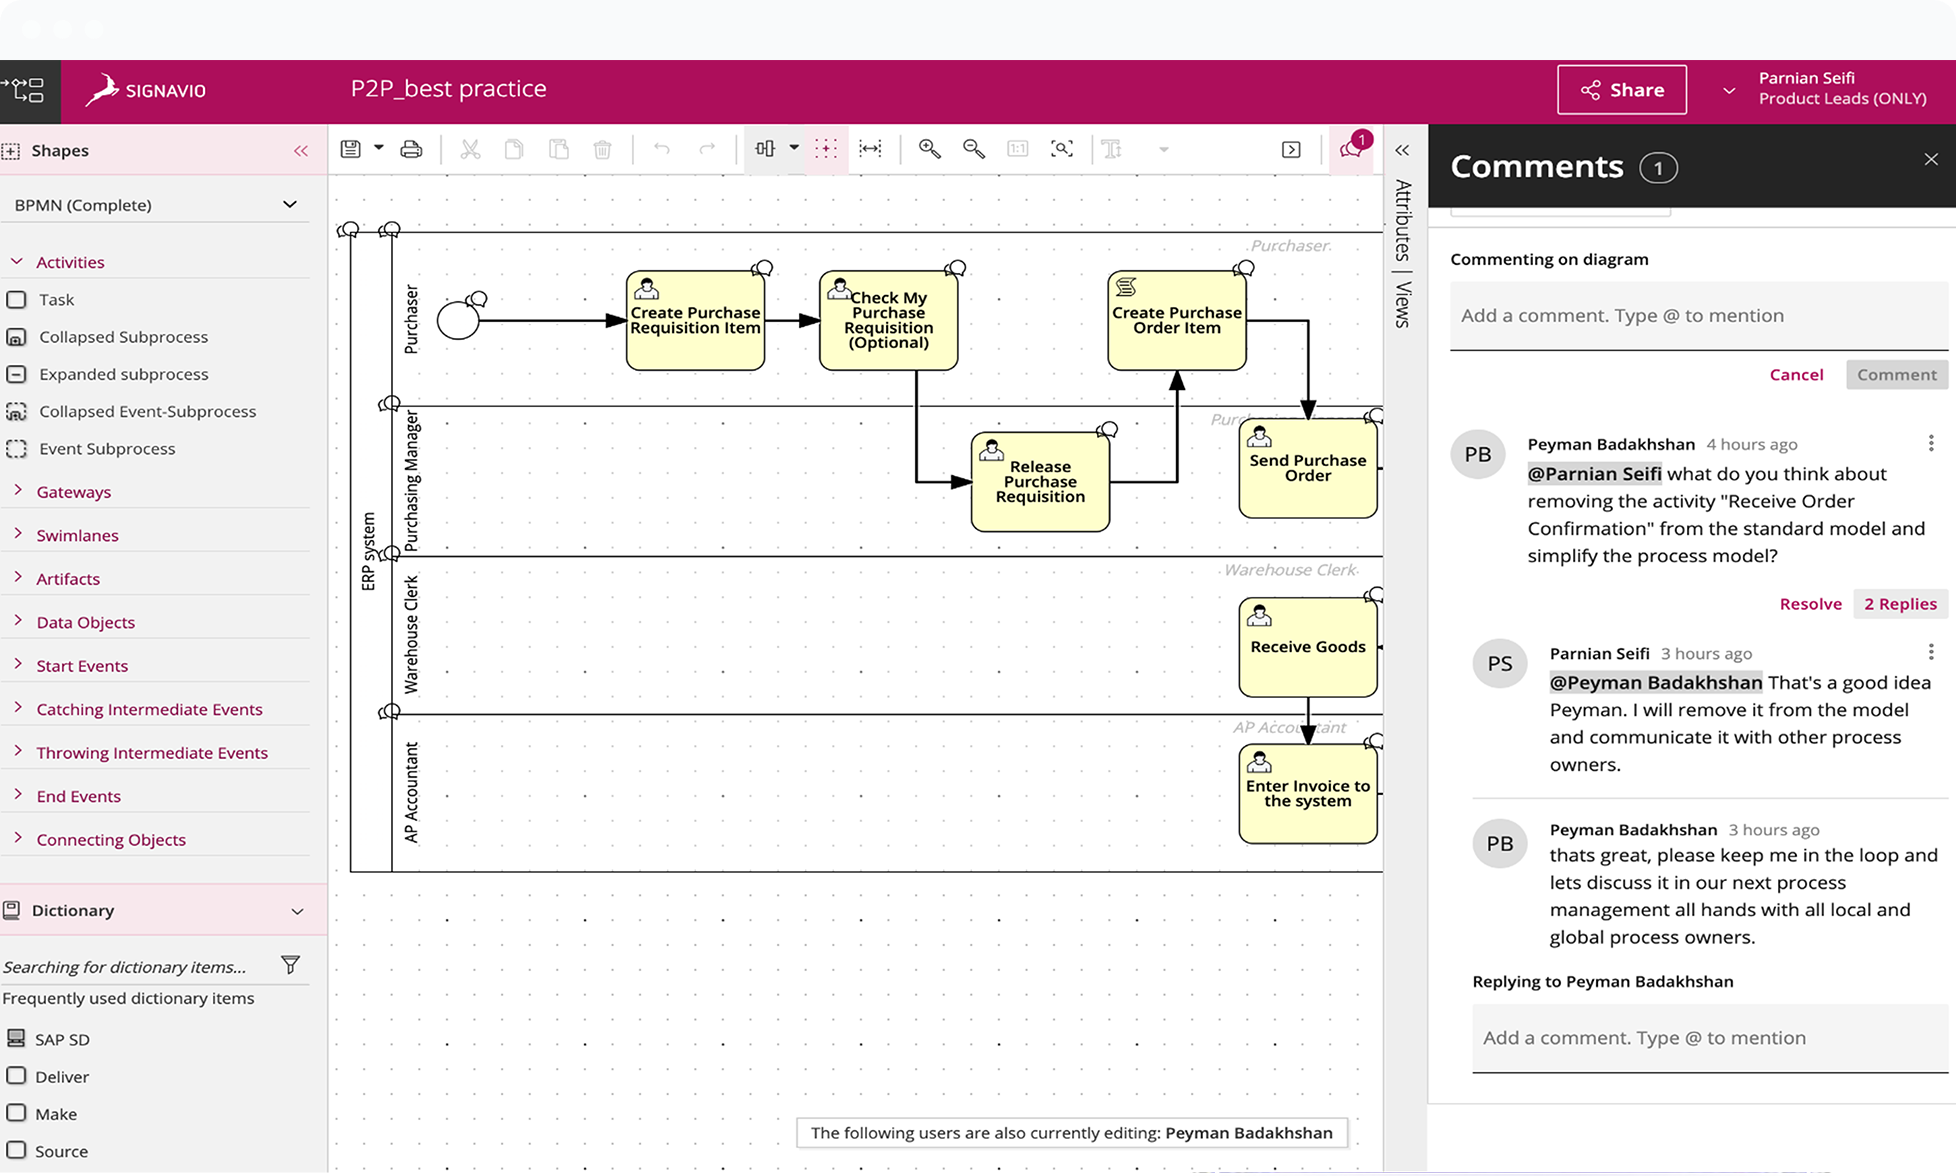Reset zoom to 1:1 scale

coord(1018,148)
